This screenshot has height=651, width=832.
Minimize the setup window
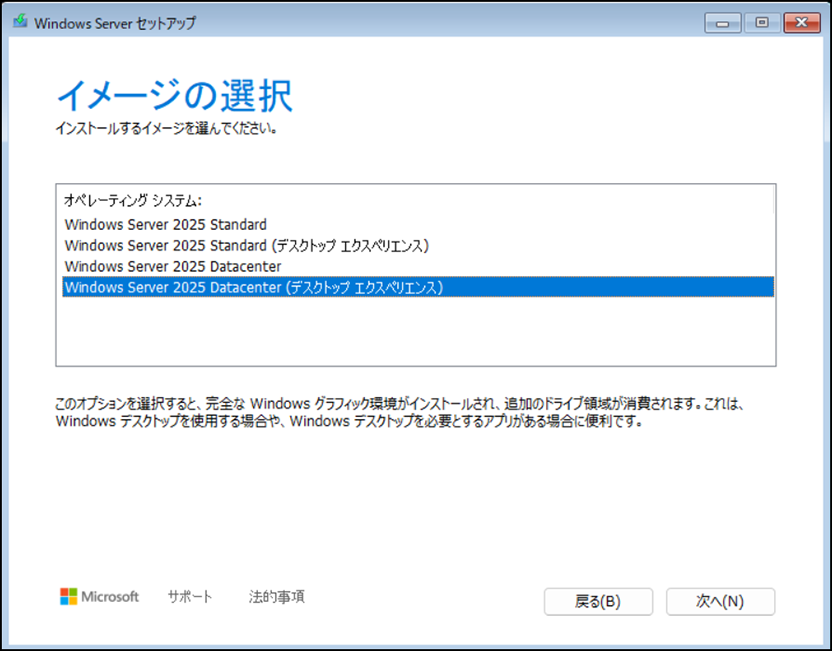coord(722,23)
